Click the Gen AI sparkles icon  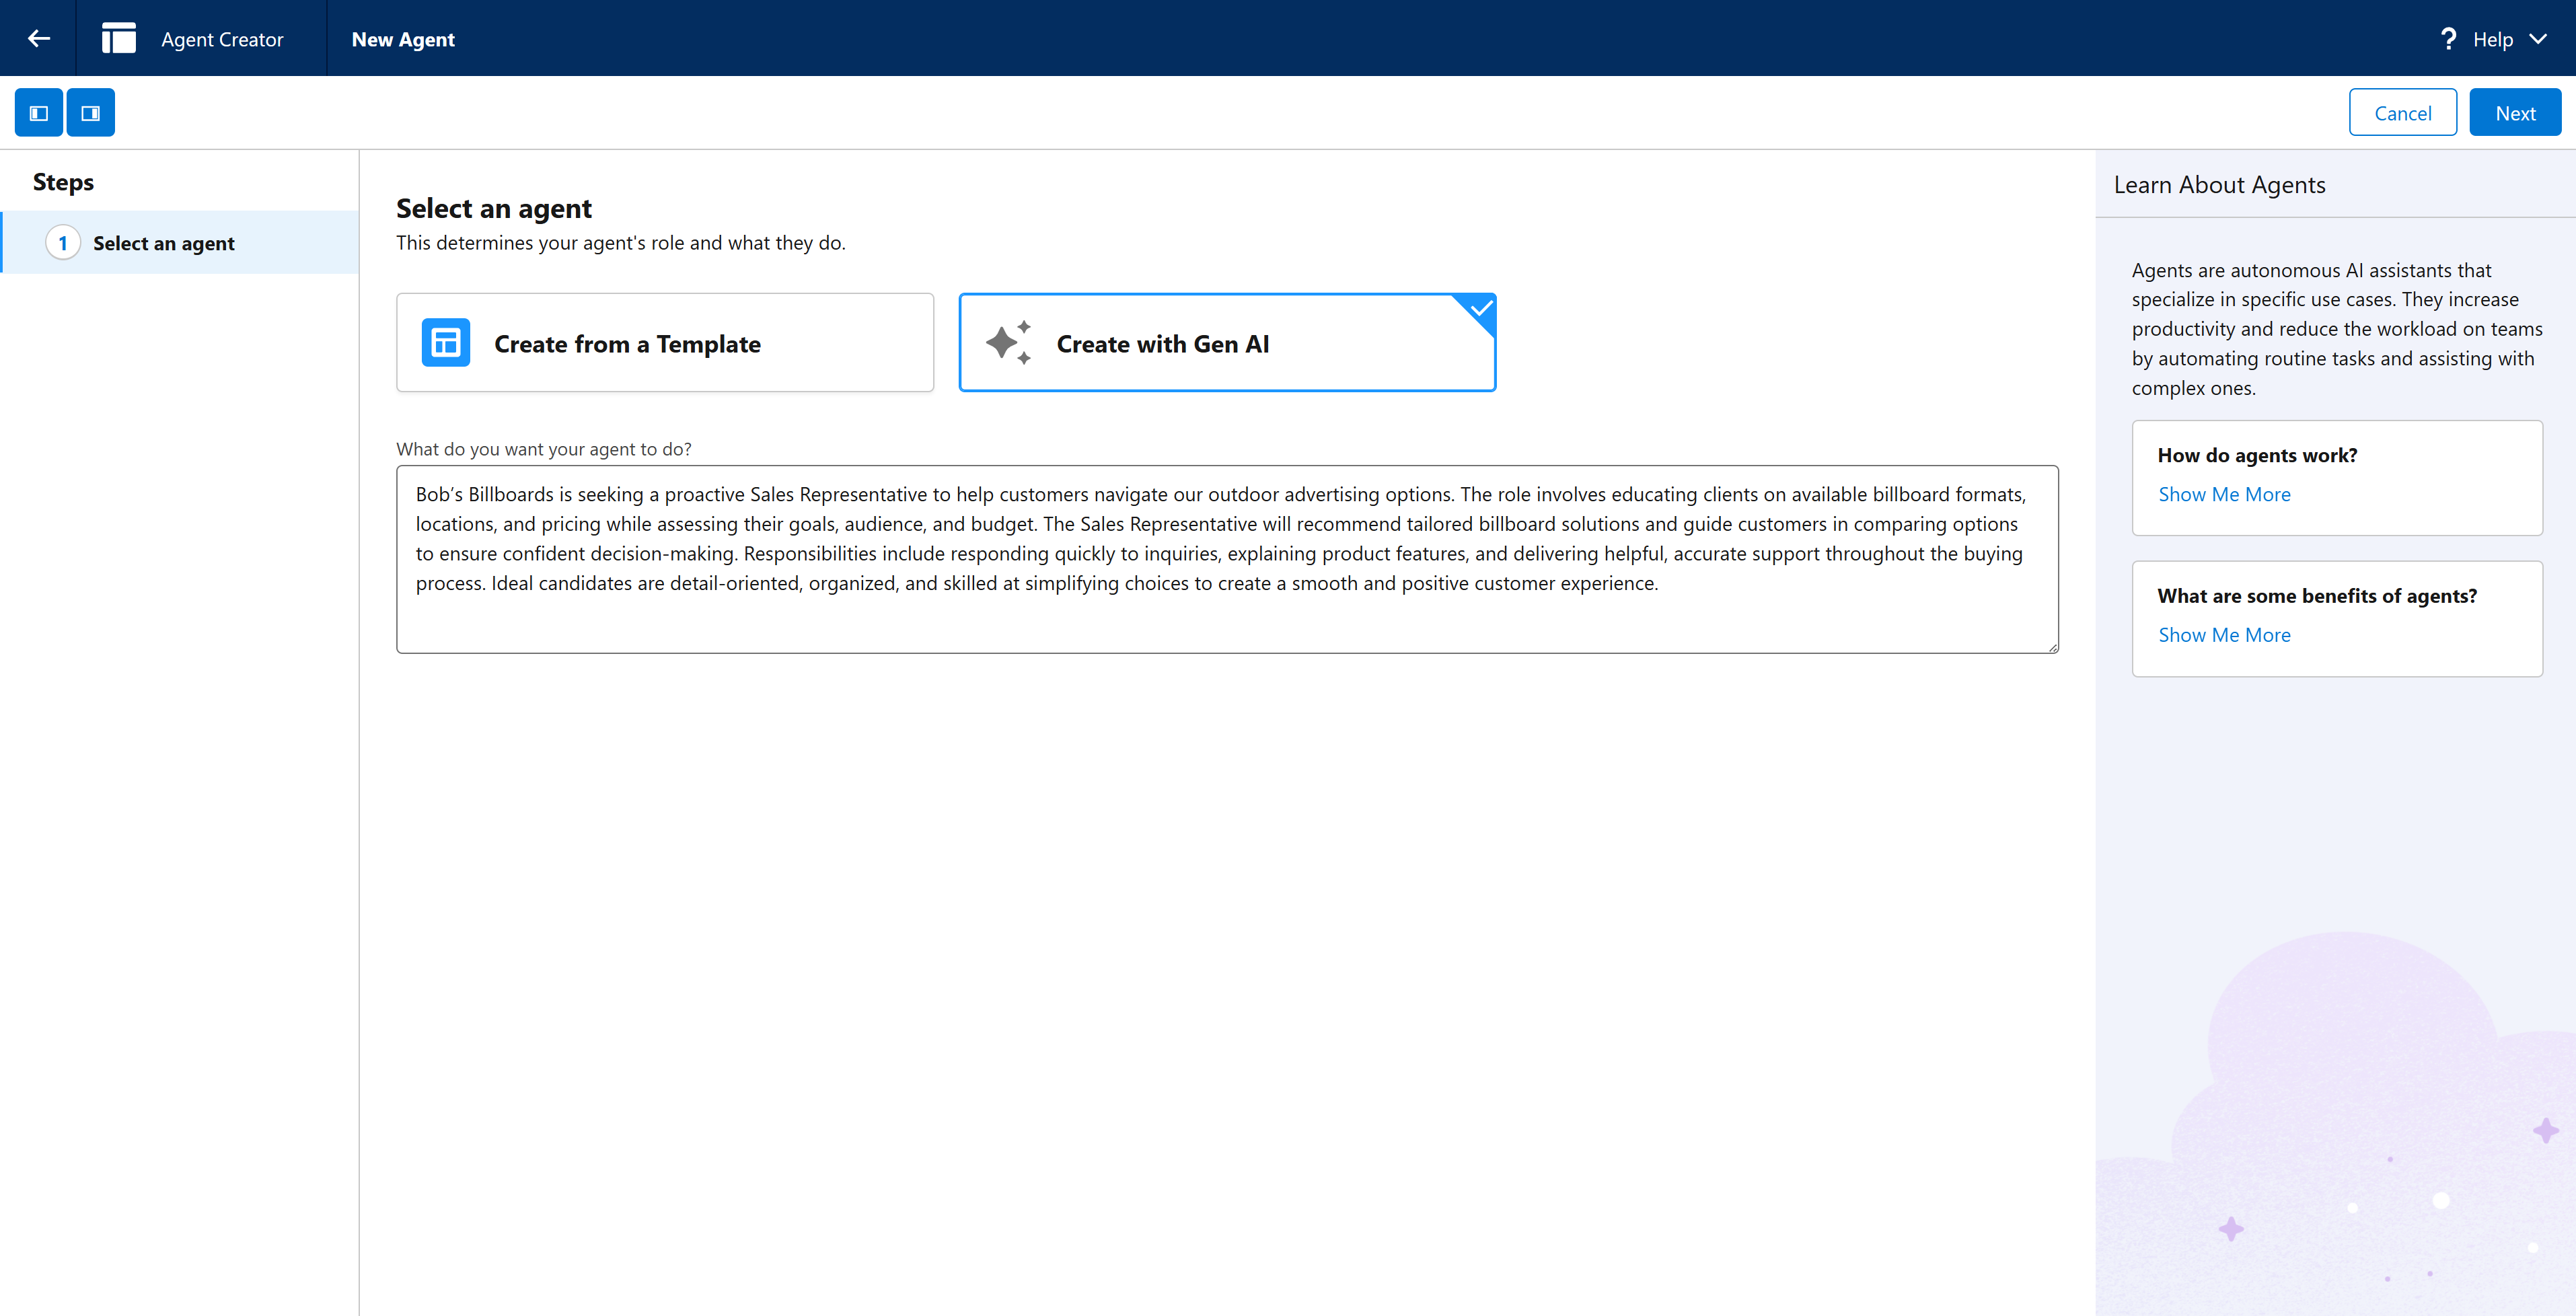point(1008,343)
